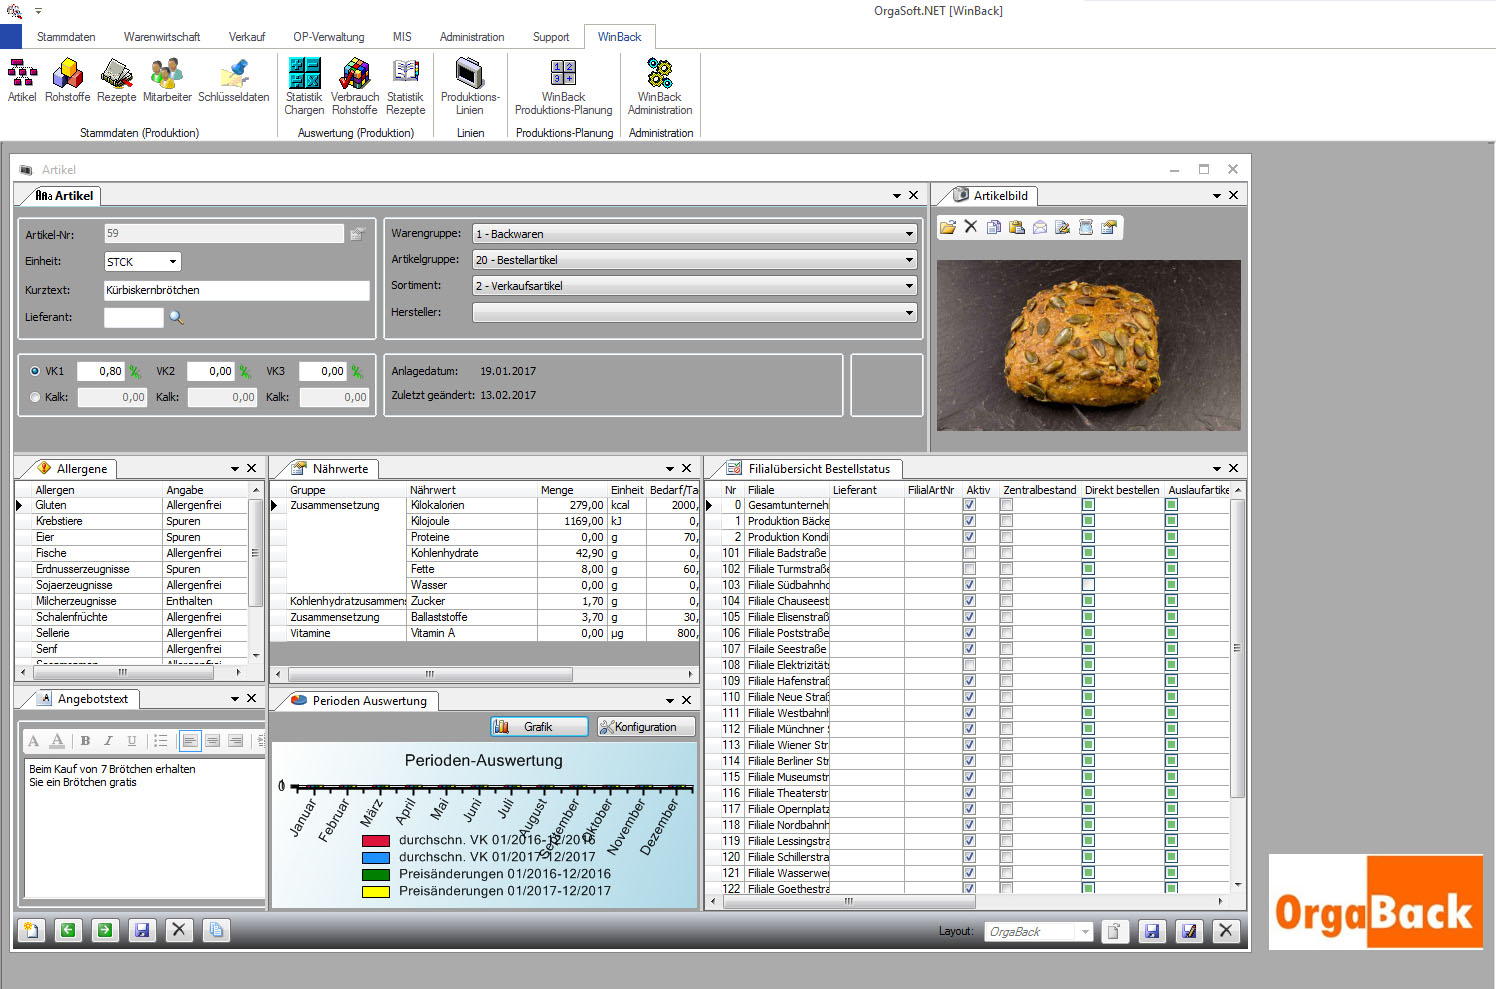
Task: Open Rohstoffe from the ribbon
Action: tap(67, 80)
